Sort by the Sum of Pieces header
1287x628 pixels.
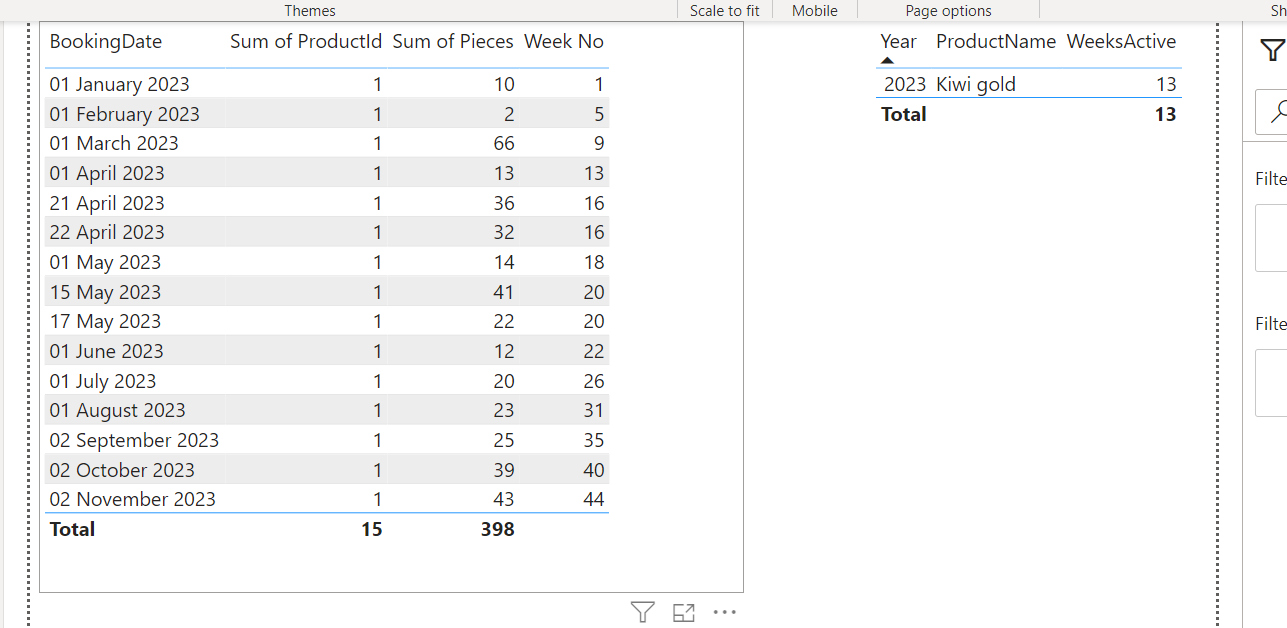453,42
